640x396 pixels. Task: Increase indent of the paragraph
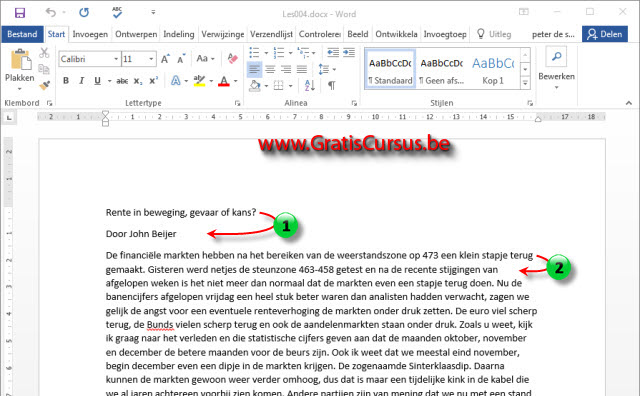tap(349, 53)
